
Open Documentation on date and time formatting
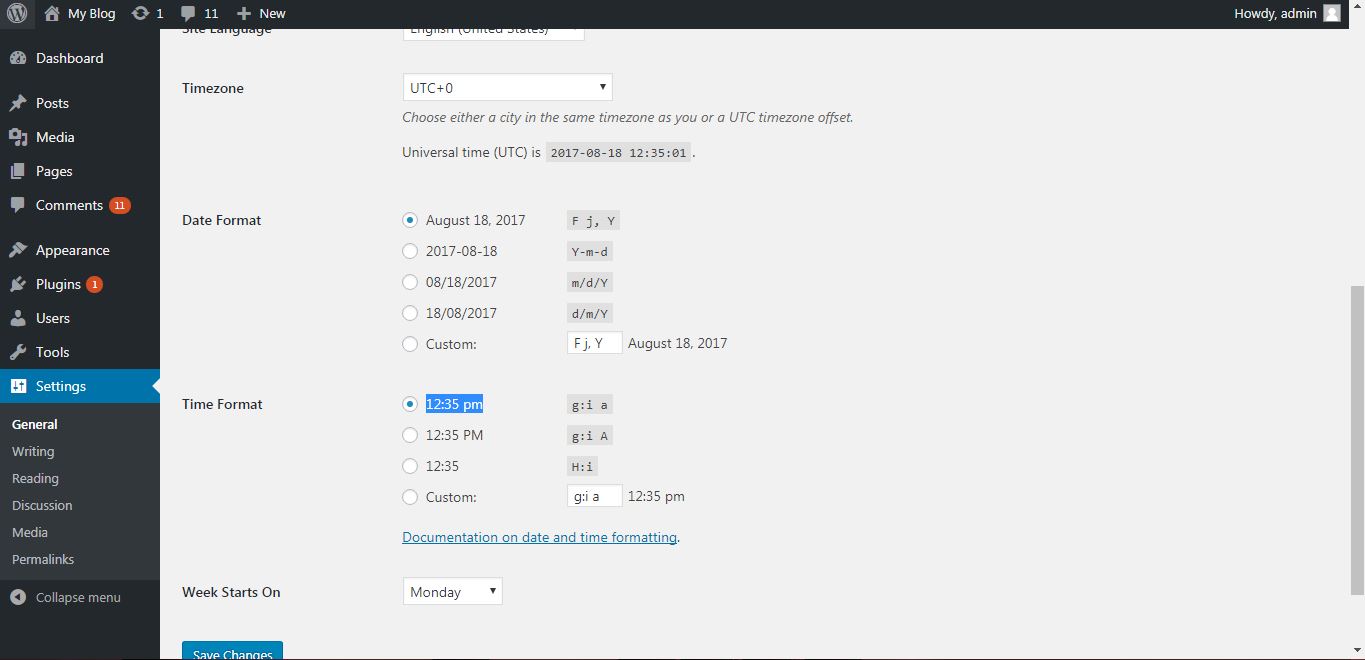[540, 537]
